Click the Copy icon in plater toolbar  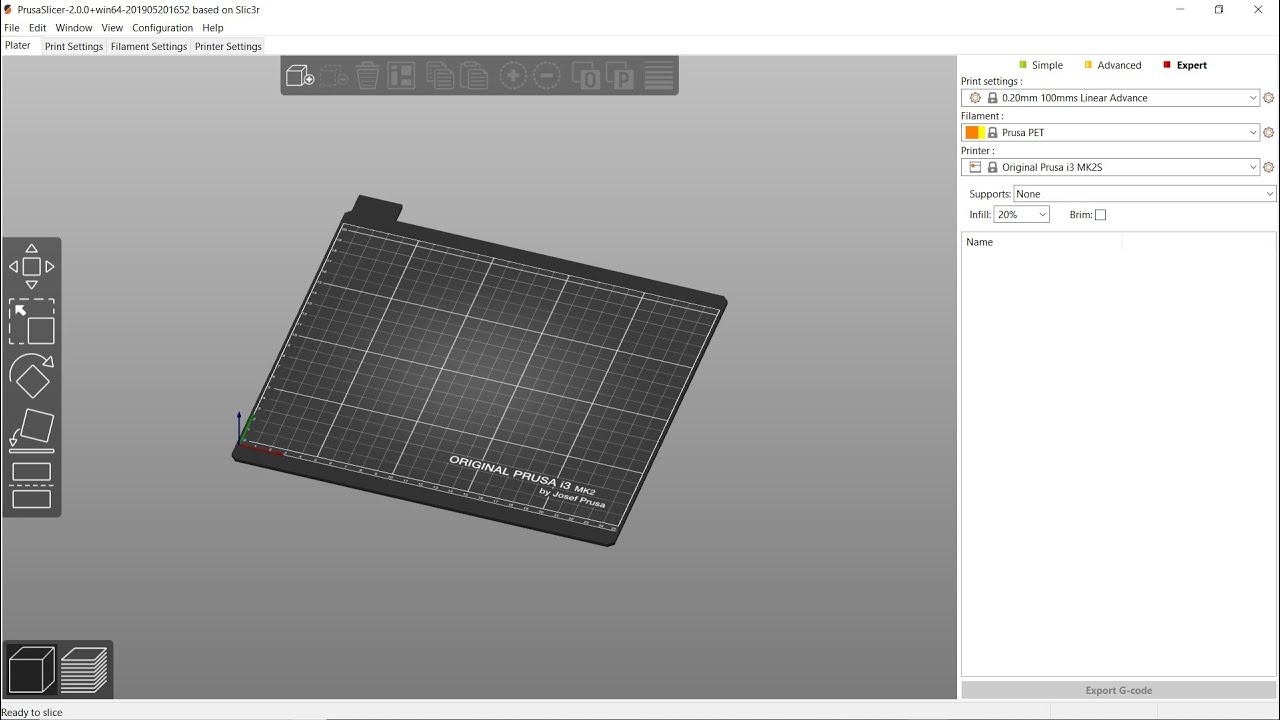pyautogui.click(x=440, y=76)
